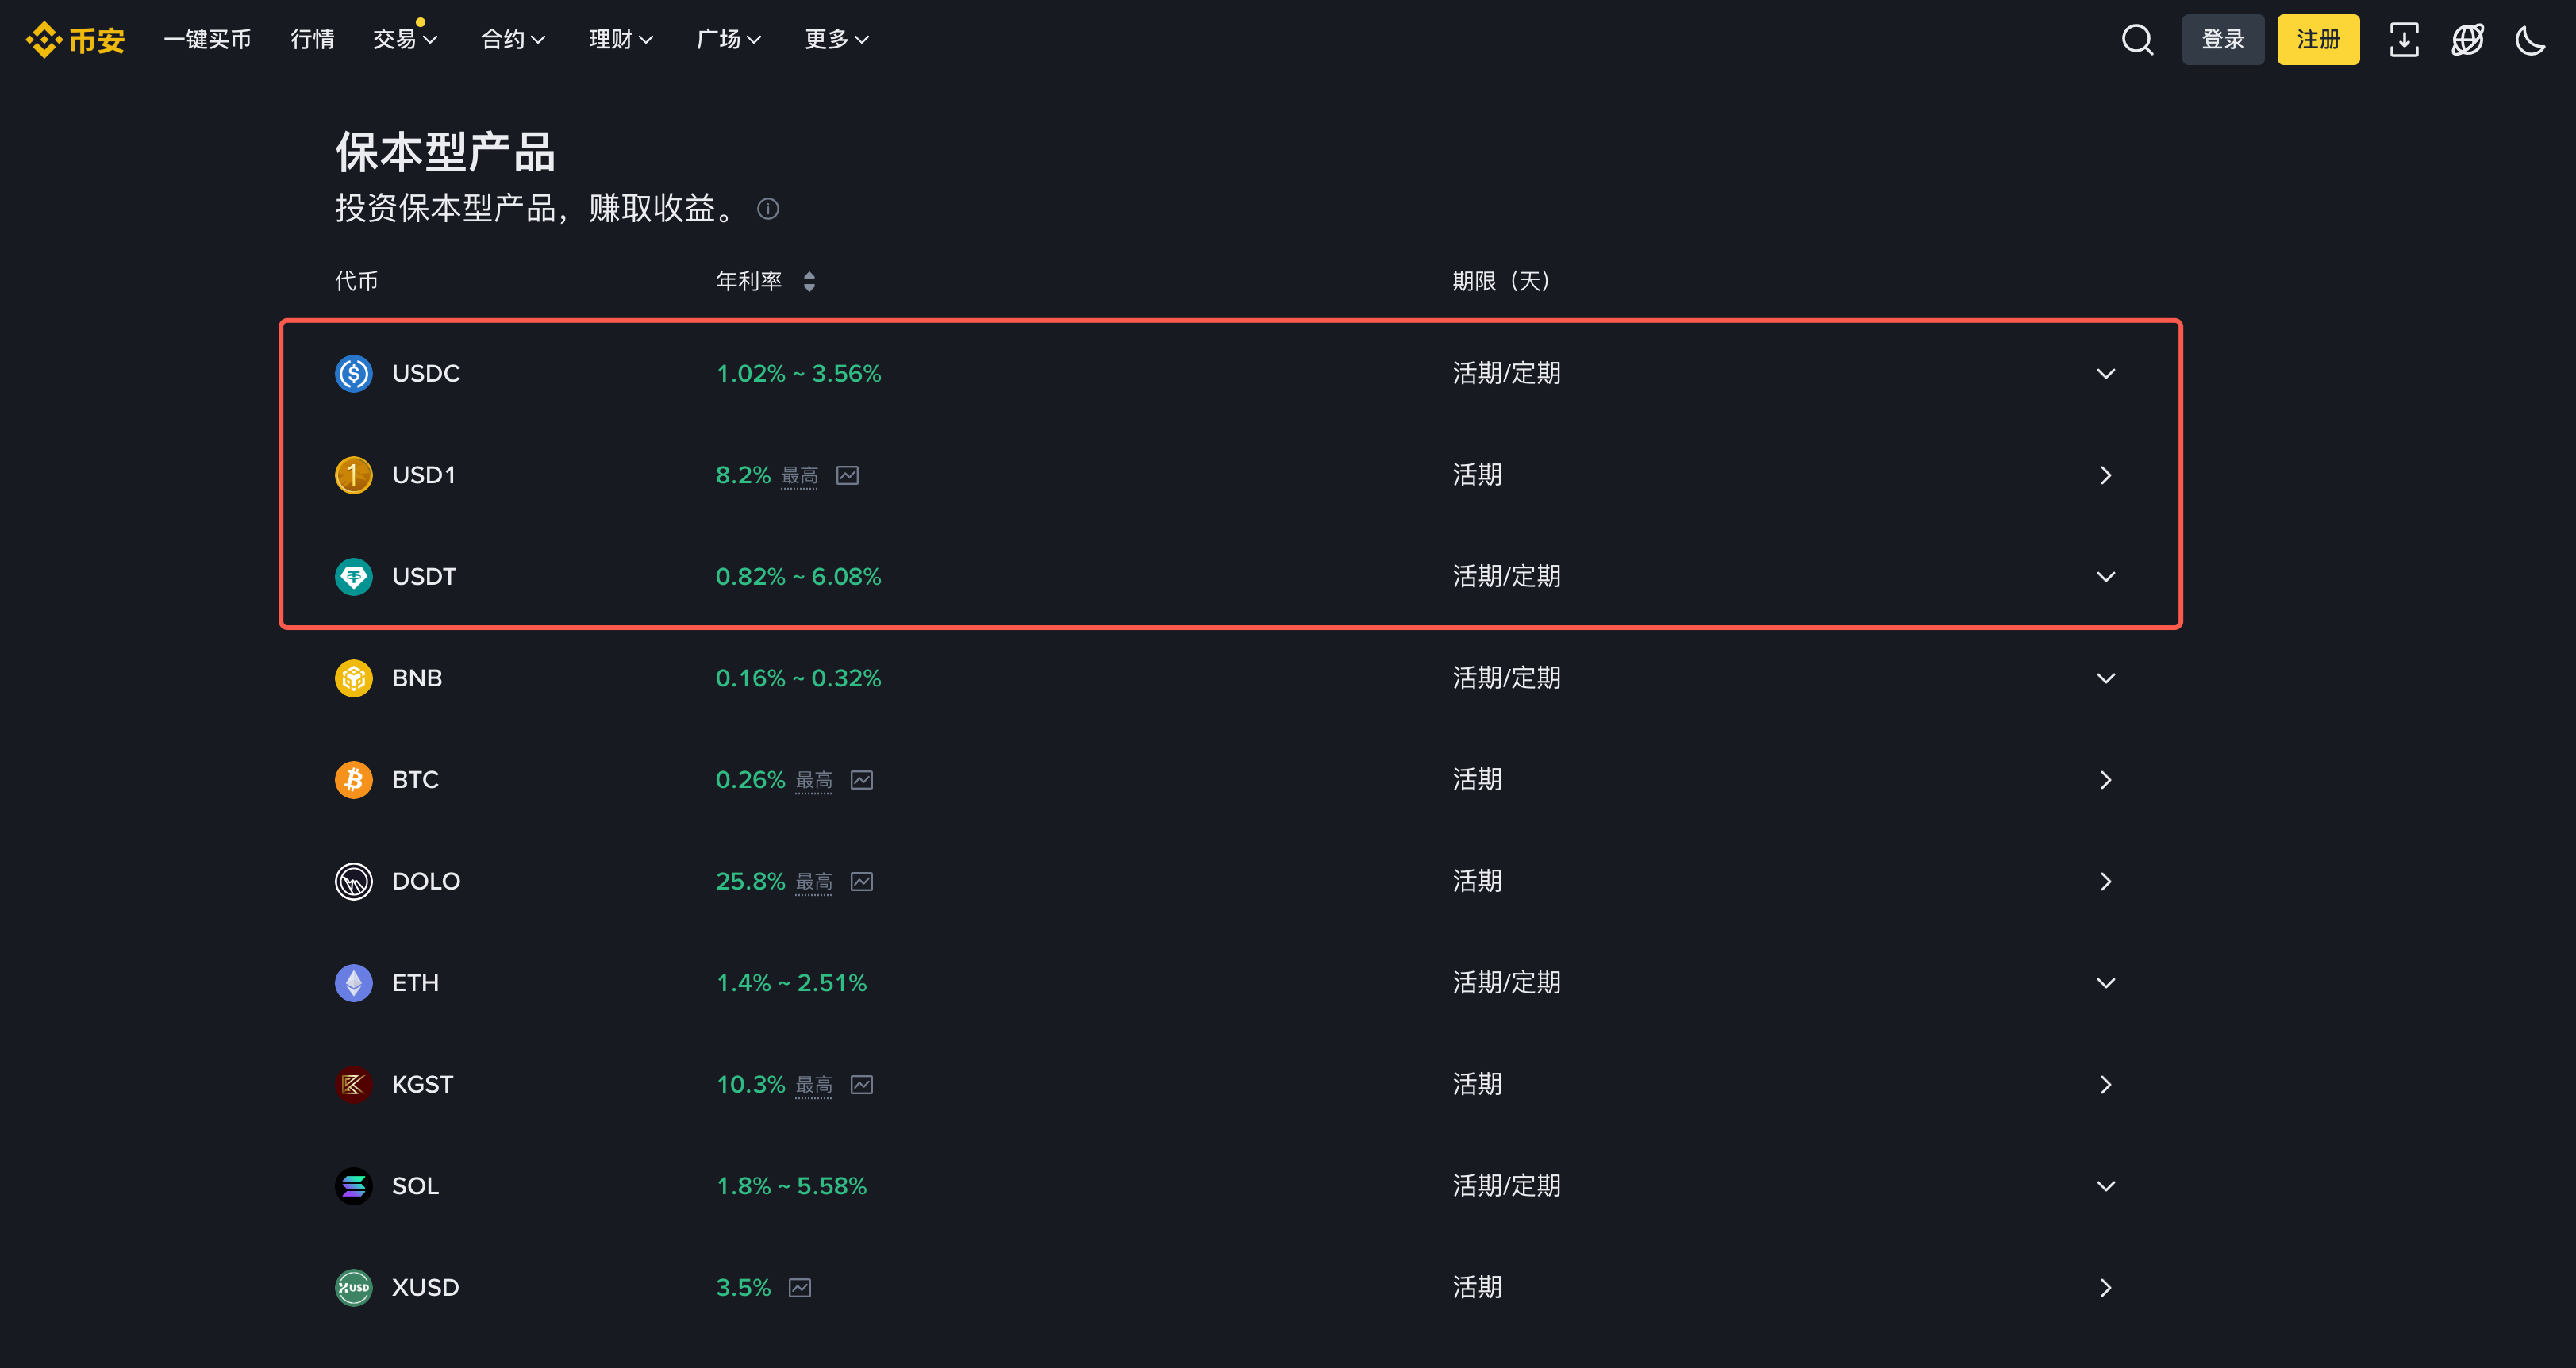Open the 交易 dropdown menu
This screenshot has width=2576, height=1368.
pyautogui.click(x=404, y=39)
